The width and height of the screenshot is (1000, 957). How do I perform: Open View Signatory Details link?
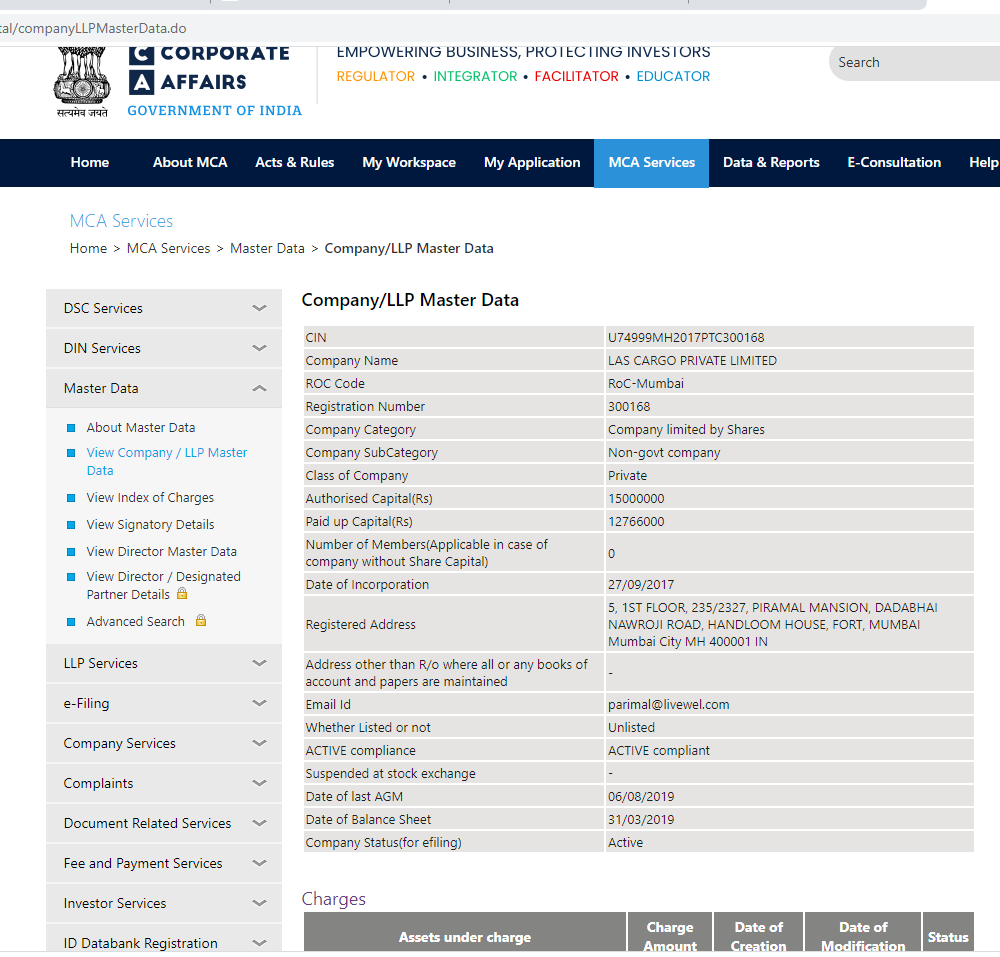click(x=151, y=525)
